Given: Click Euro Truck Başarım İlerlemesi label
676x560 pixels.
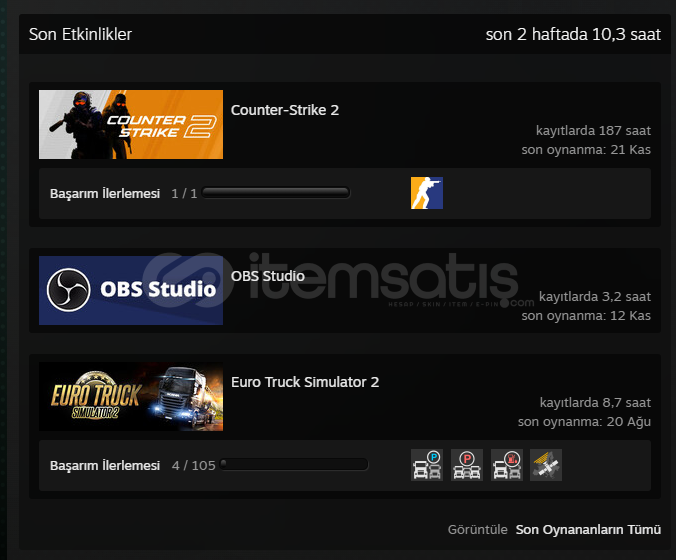Looking at the screenshot, I should [105, 466].
